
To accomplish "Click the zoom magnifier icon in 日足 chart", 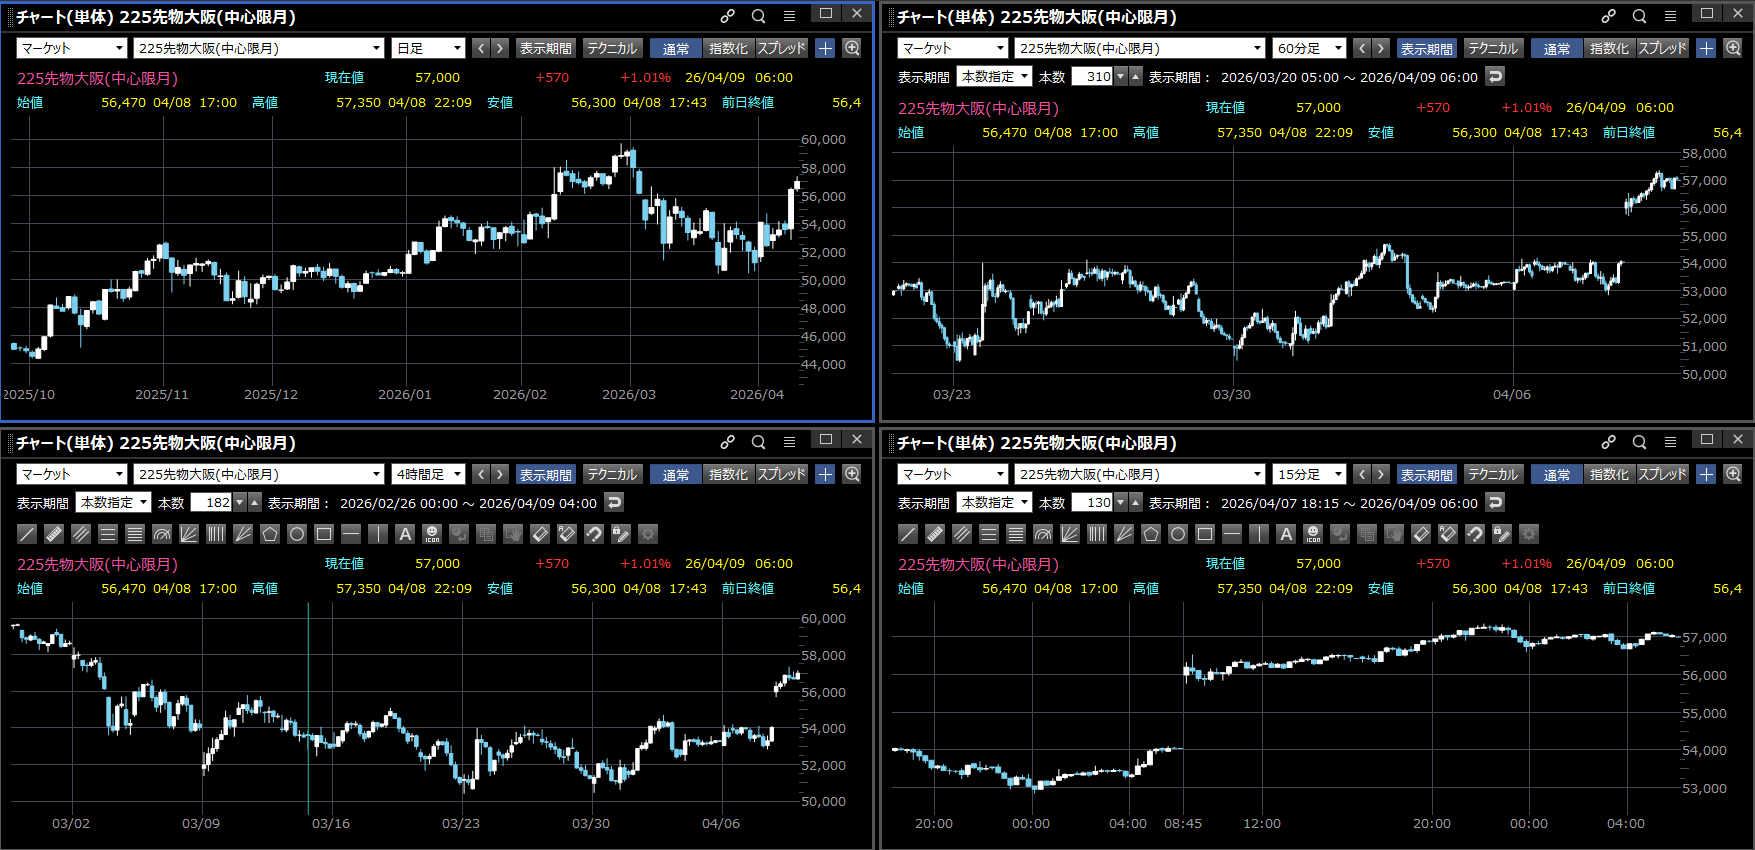I will click(x=852, y=48).
